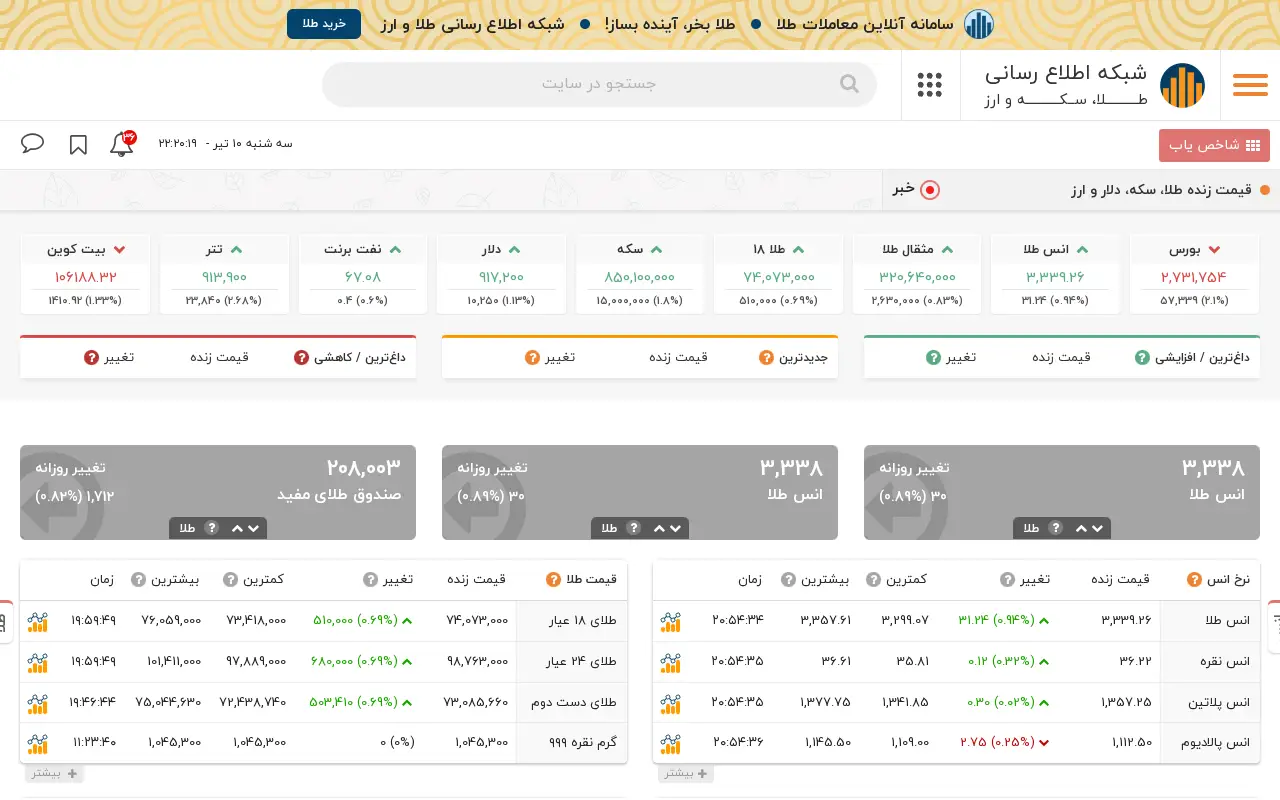Open قیمت زنده طلا، سکه، دلار و ارز link
The width and height of the screenshot is (1280, 800).
[1160, 190]
